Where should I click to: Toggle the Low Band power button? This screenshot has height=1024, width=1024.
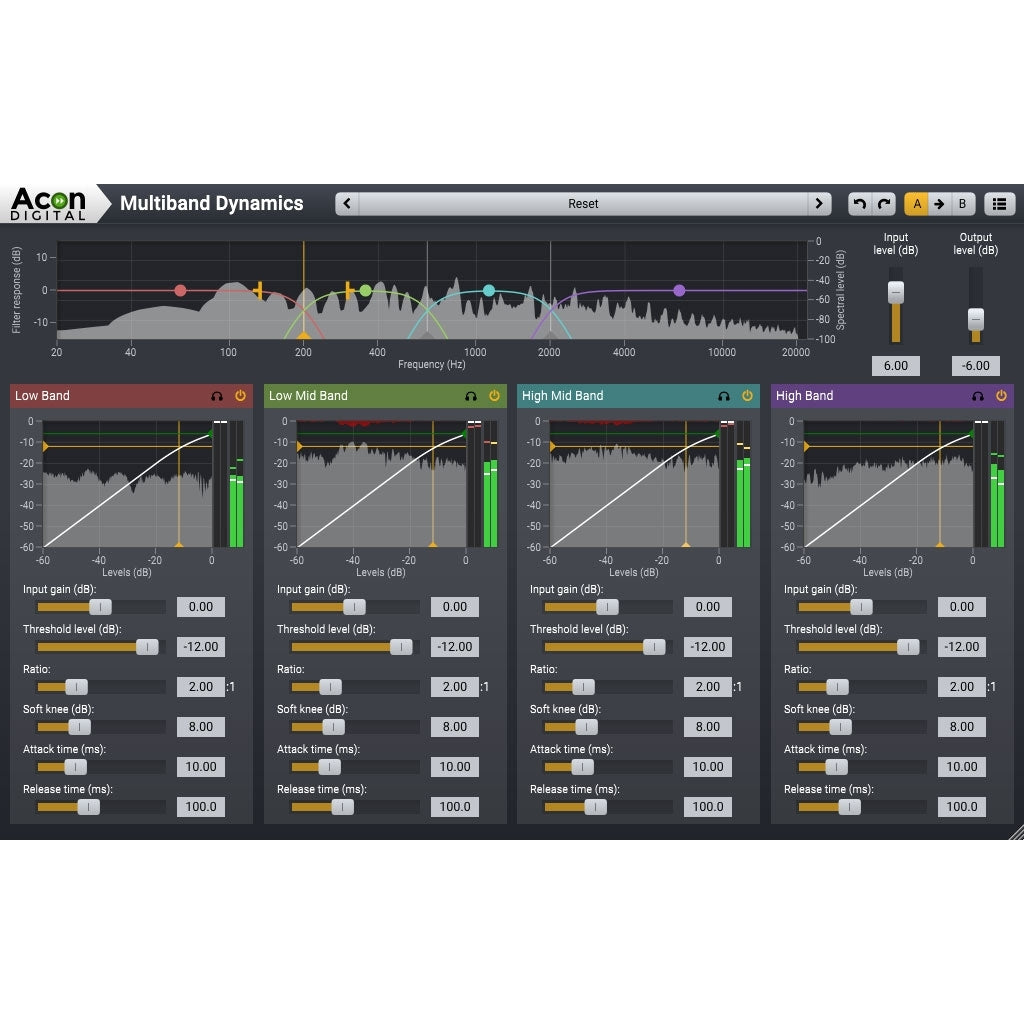[240, 396]
